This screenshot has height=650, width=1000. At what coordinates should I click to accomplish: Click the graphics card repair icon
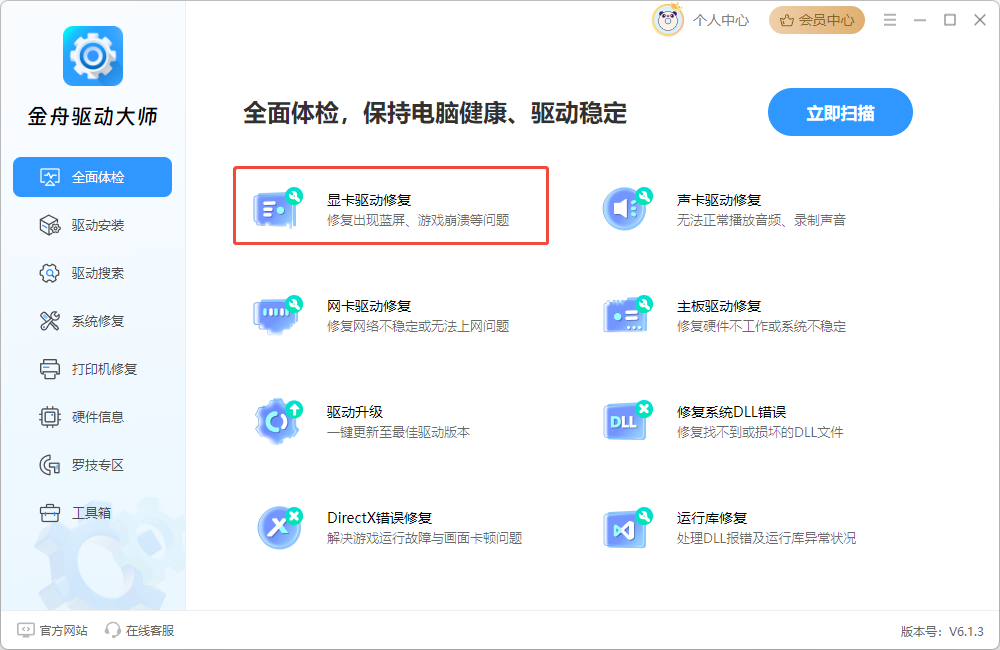(278, 208)
